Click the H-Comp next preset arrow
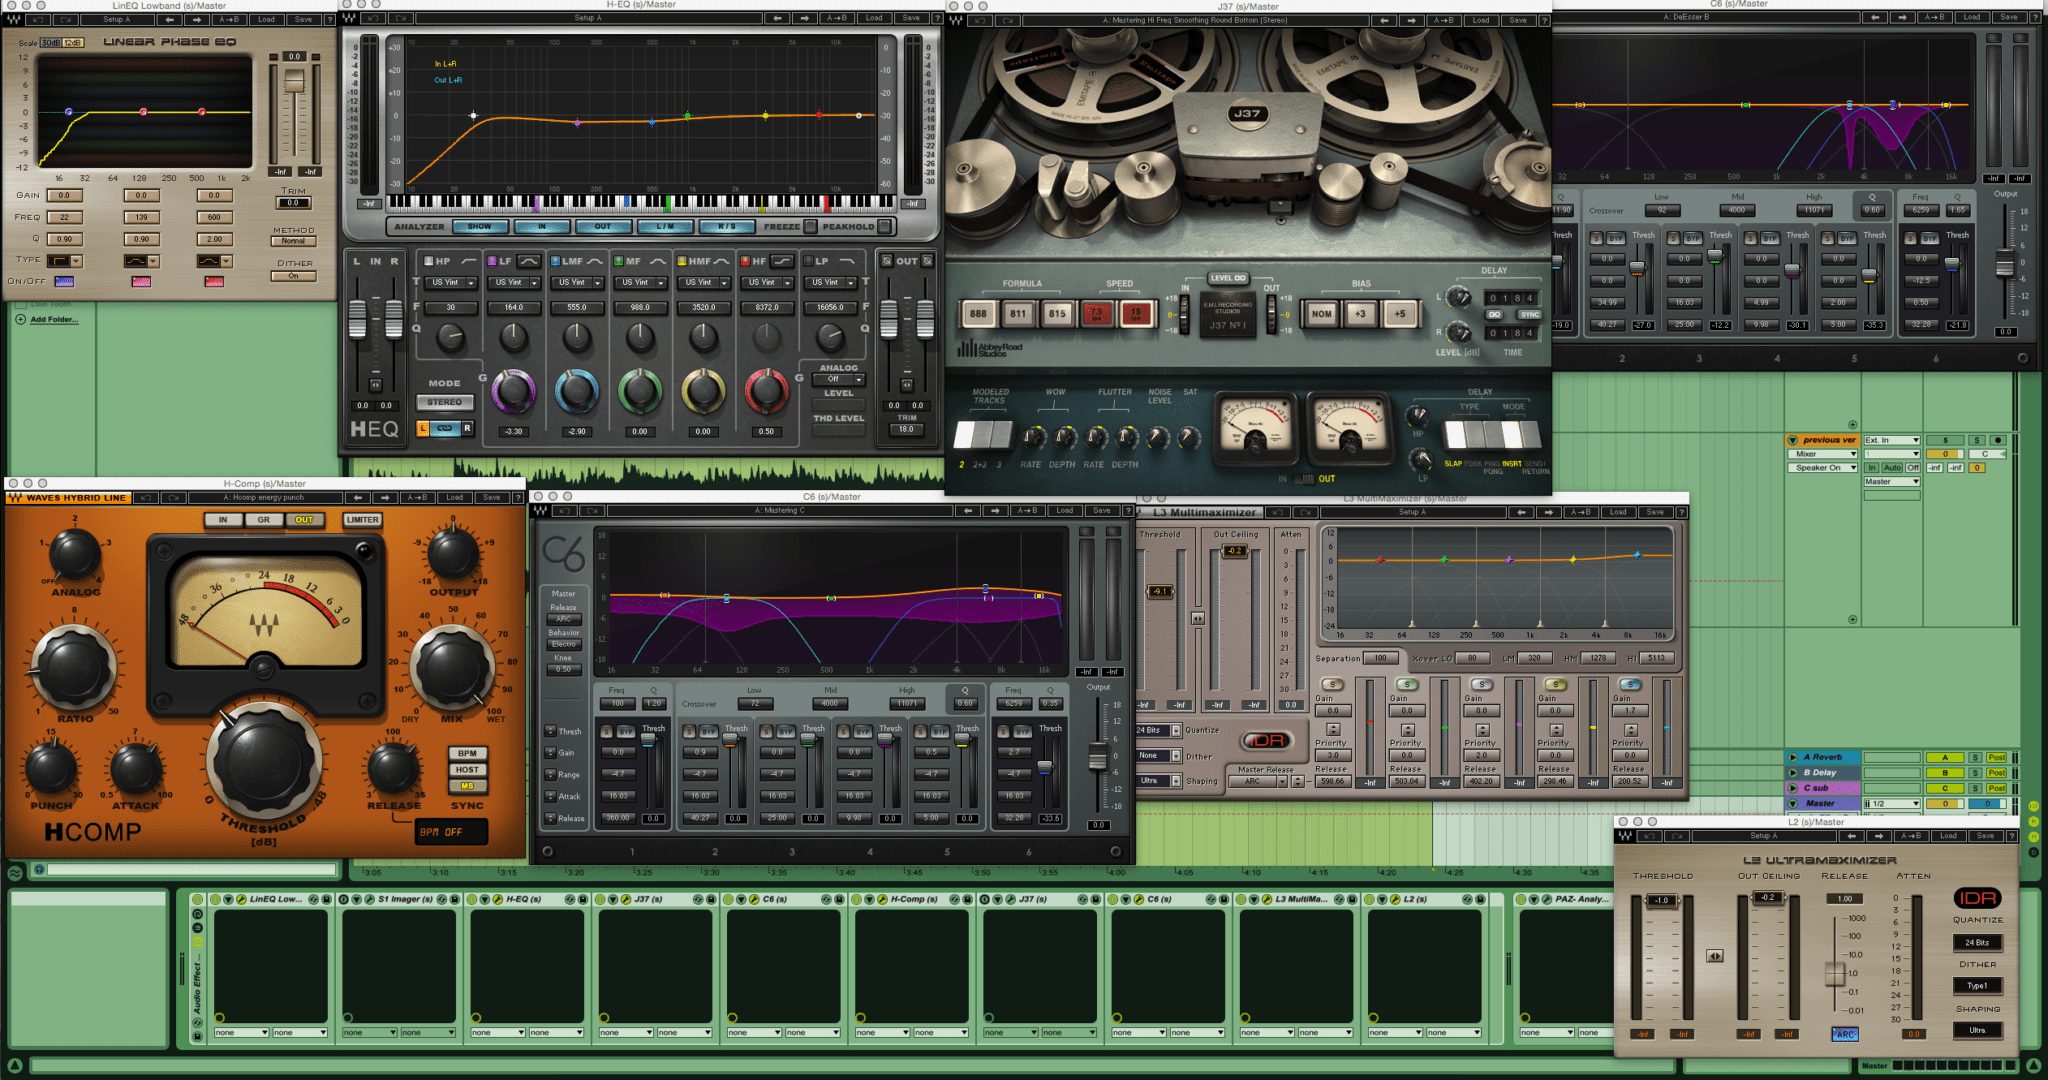The height and width of the screenshot is (1080, 2048). 386,497
